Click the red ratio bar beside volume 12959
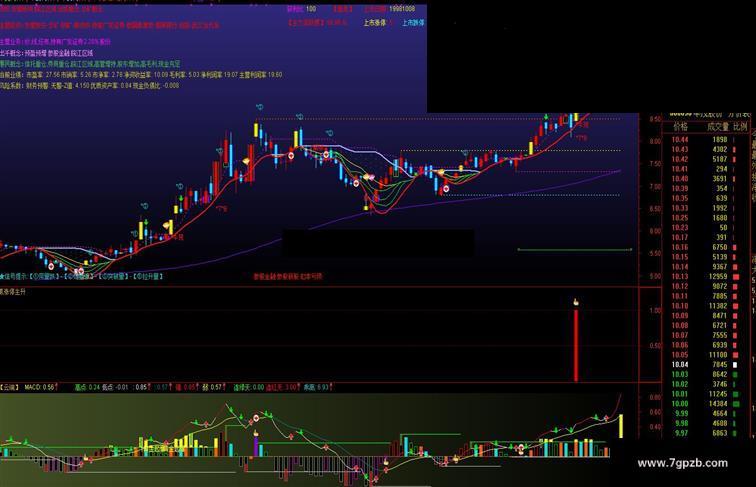This screenshot has width=756, height=487. [x=736, y=277]
